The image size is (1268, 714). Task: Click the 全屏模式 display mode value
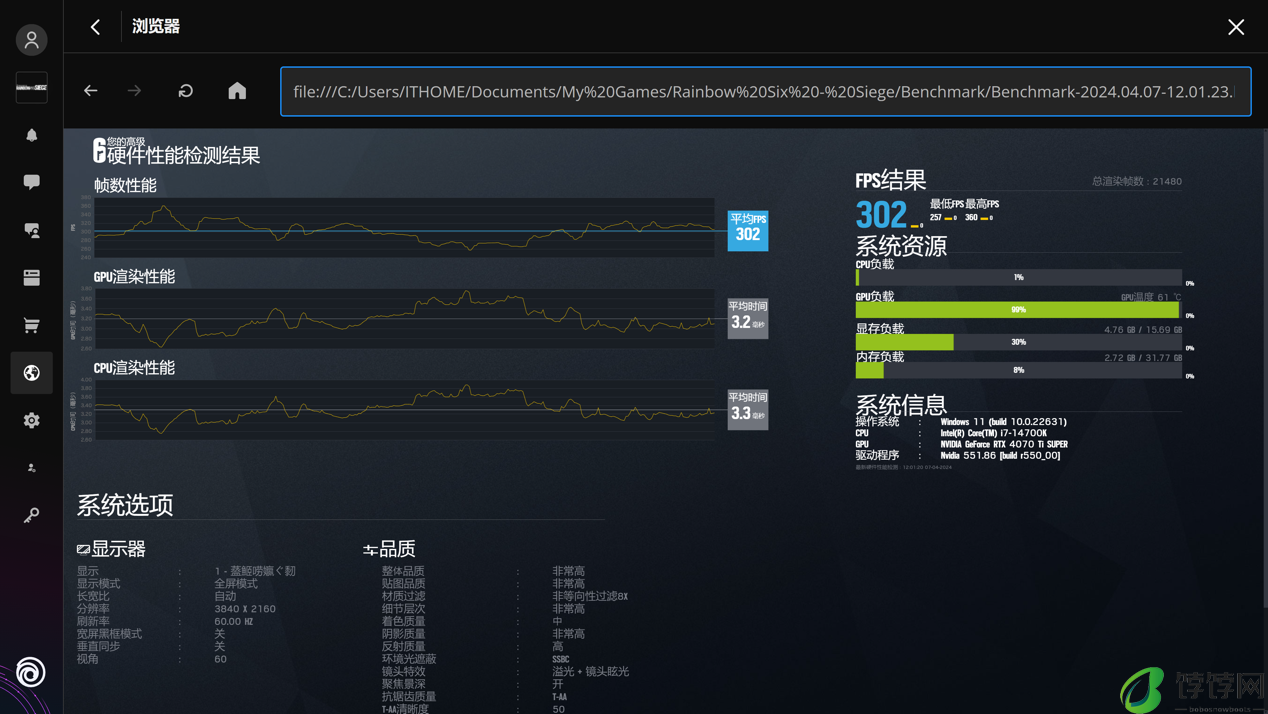pyautogui.click(x=236, y=583)
